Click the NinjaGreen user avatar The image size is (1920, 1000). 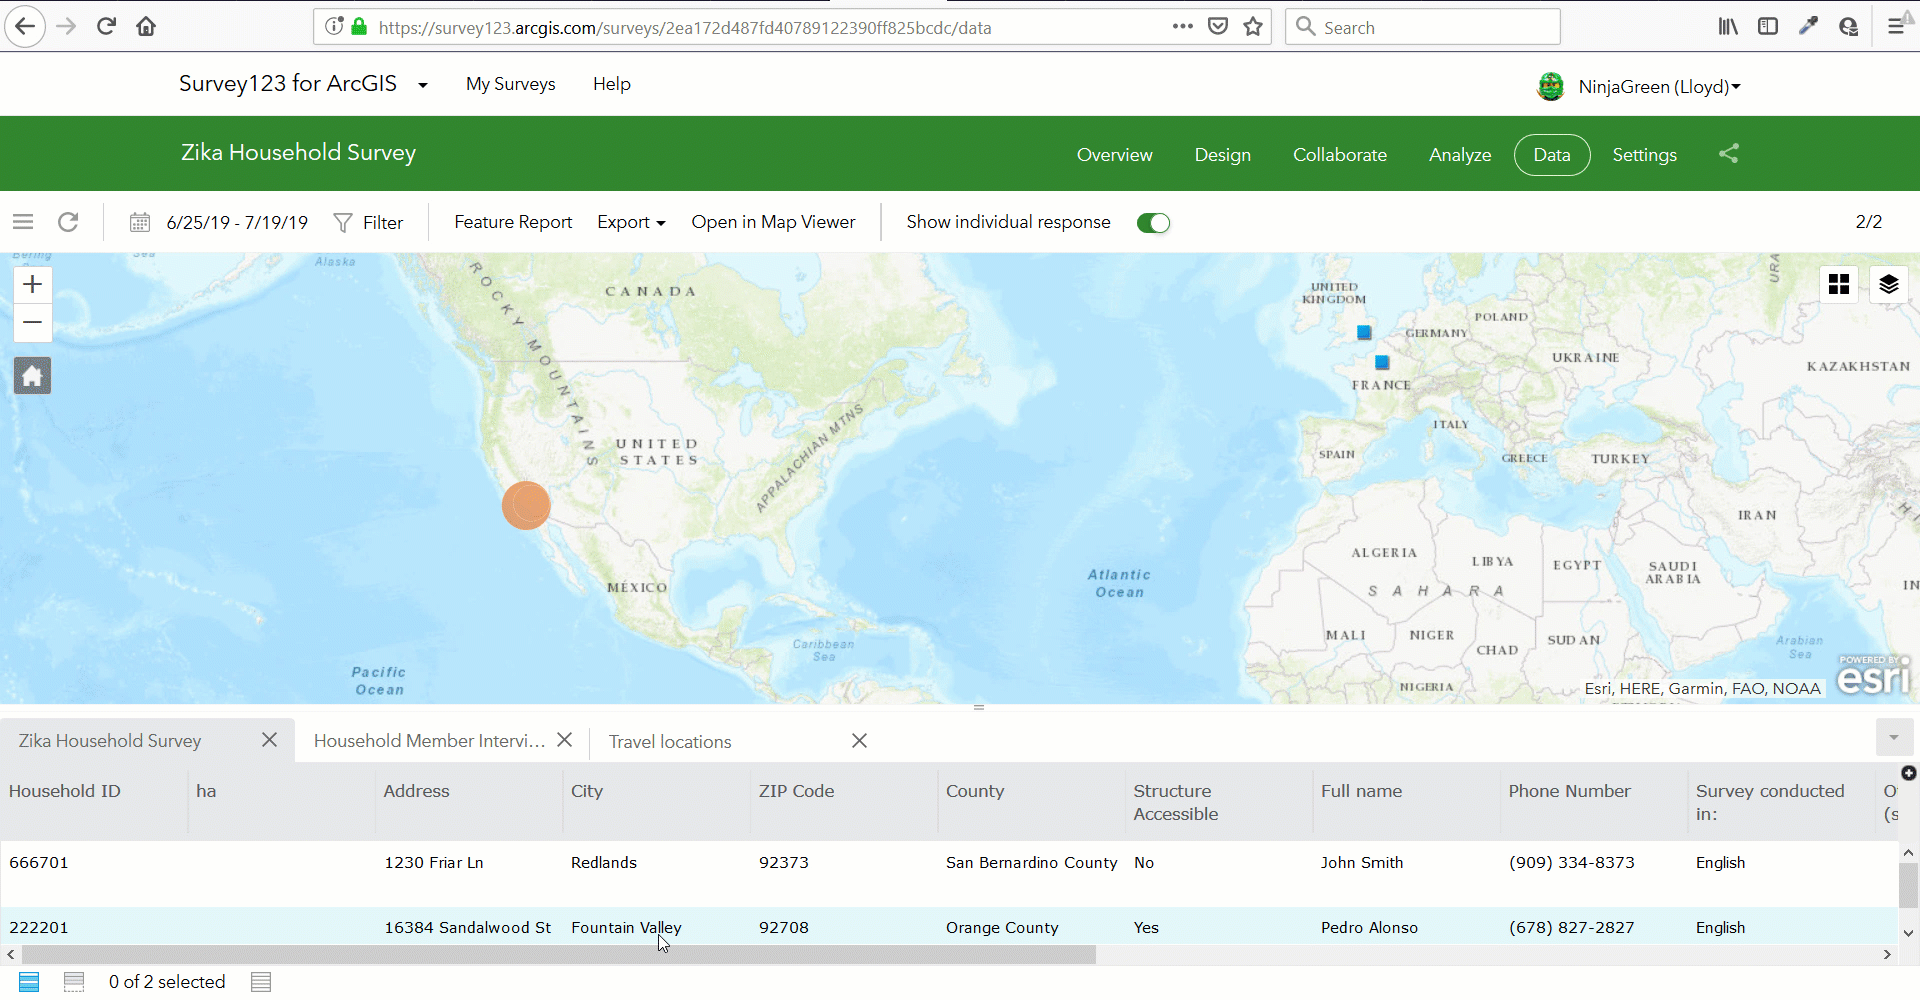(x=1551, y=87)
